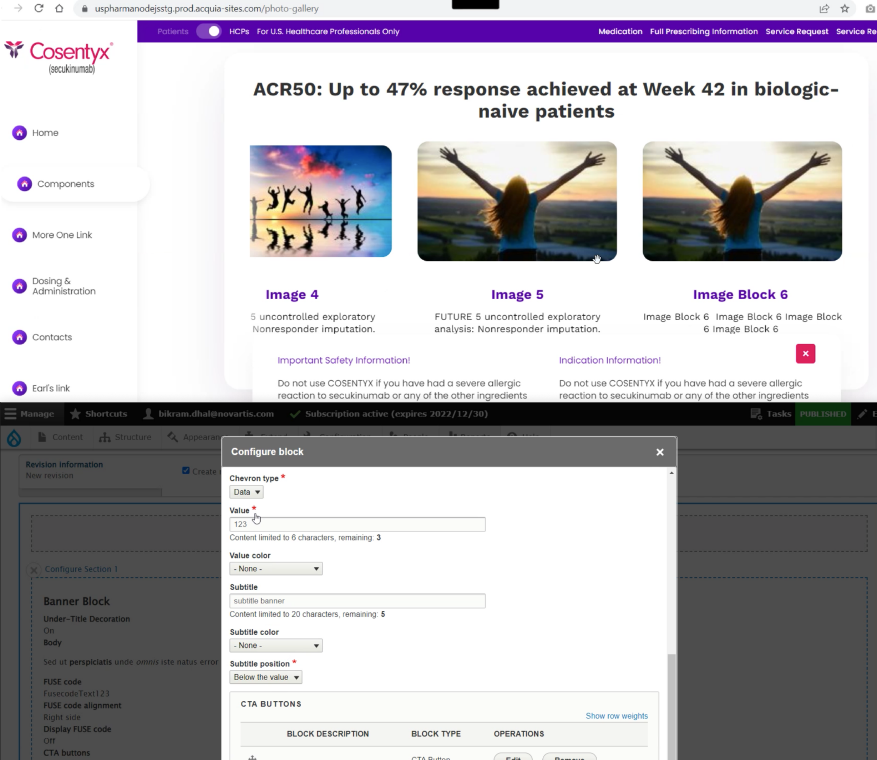Open the Manage hamburger menu

10,414
